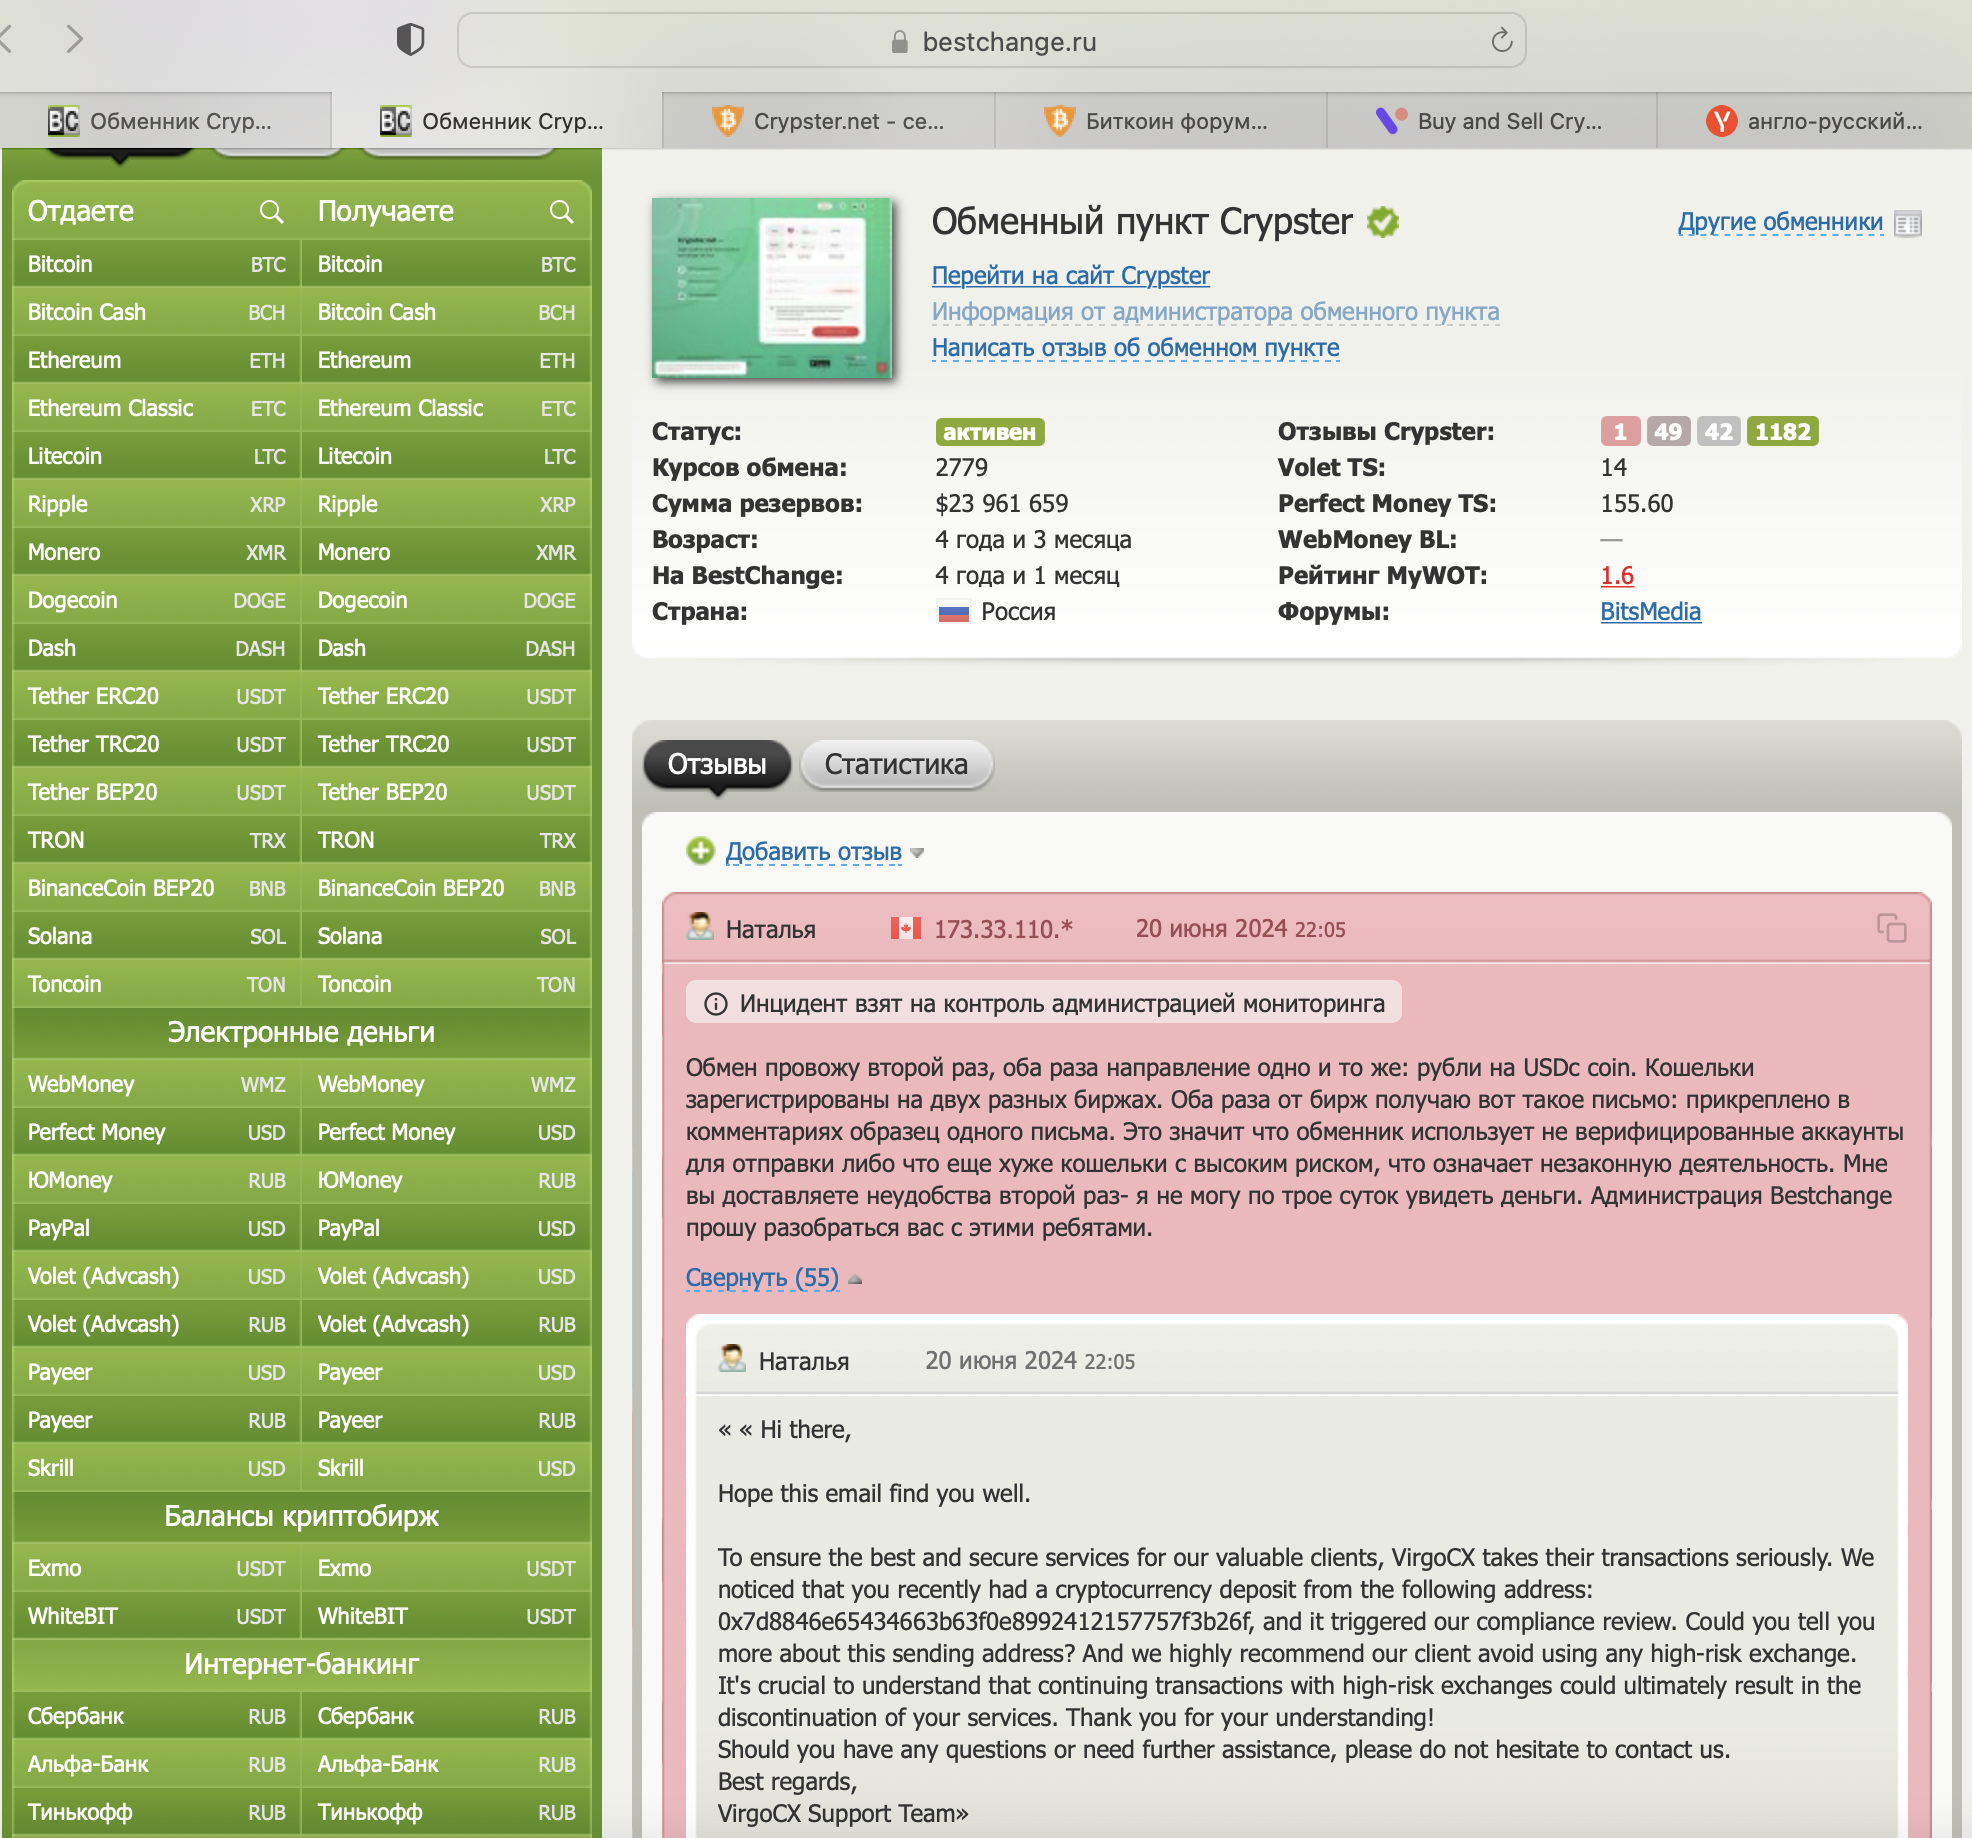Collapse comments via Свернуть (55)
This screenshot has height=1838, width=1972.
pyautogui.click(x=762, y=1277)
